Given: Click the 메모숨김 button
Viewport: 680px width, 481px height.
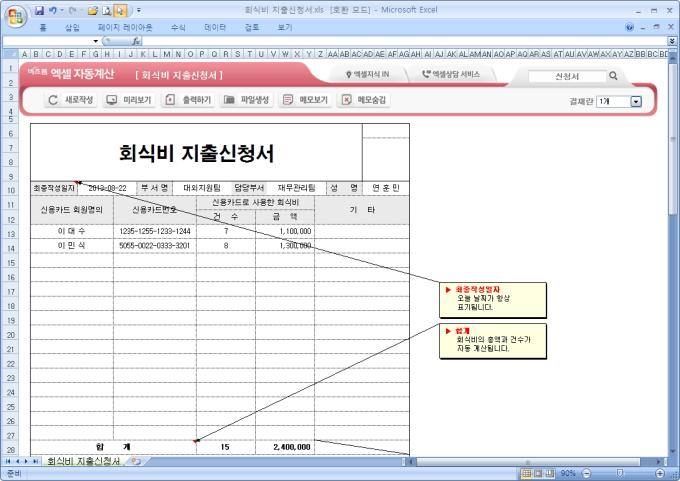Looking at the screenshot, I should (x=363, y=100).
